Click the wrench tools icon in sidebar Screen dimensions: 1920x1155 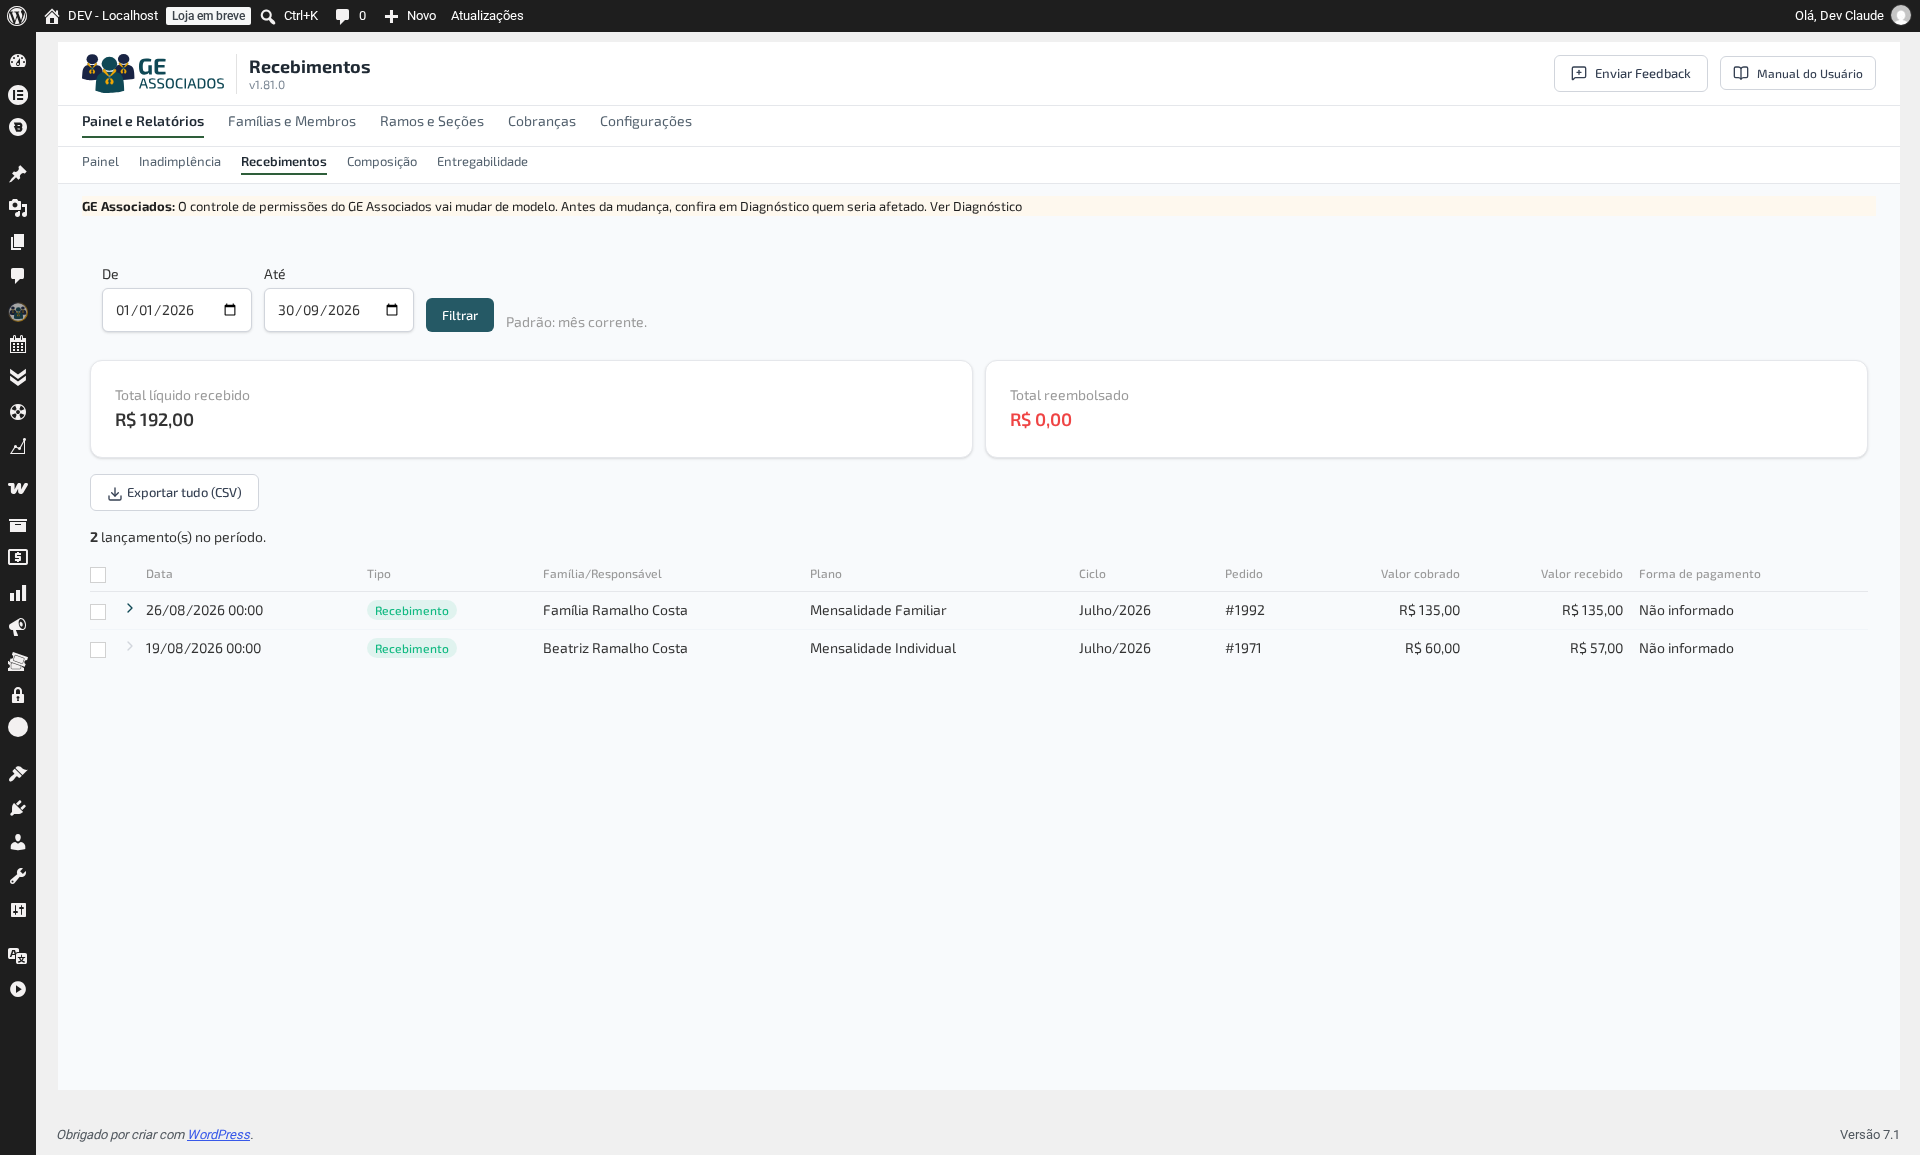[x=18, y=876]
